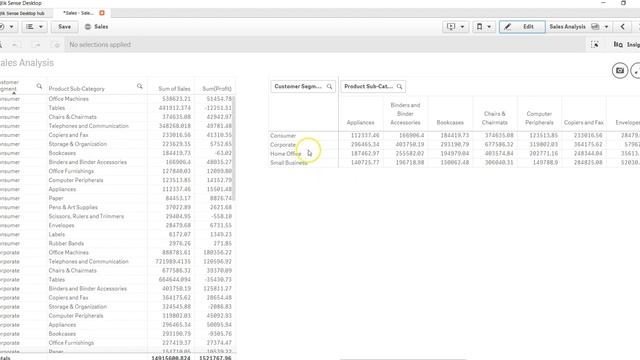Screen dimensions: 640x360
Task: Open the navigation compass menu dropdown
Action: click(7, 27)
